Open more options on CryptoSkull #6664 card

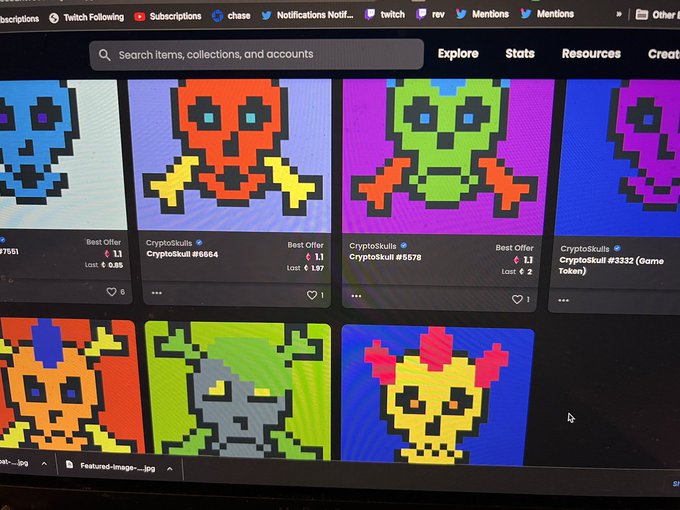[157, 293]
